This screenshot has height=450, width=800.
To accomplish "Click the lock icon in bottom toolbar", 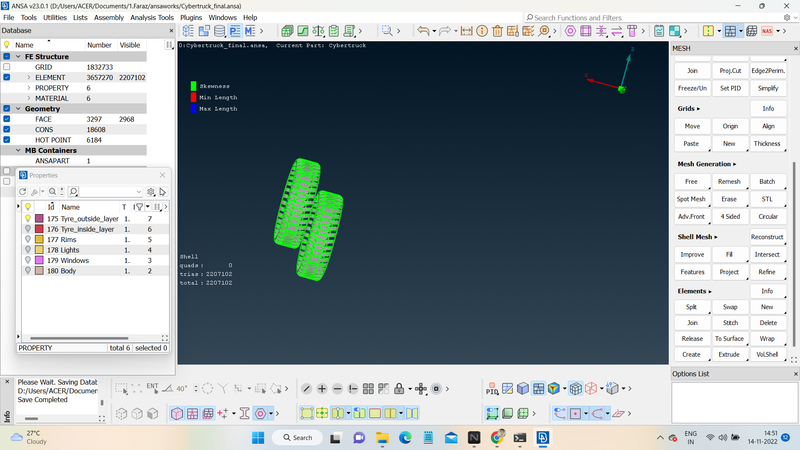I will point(399,389).
